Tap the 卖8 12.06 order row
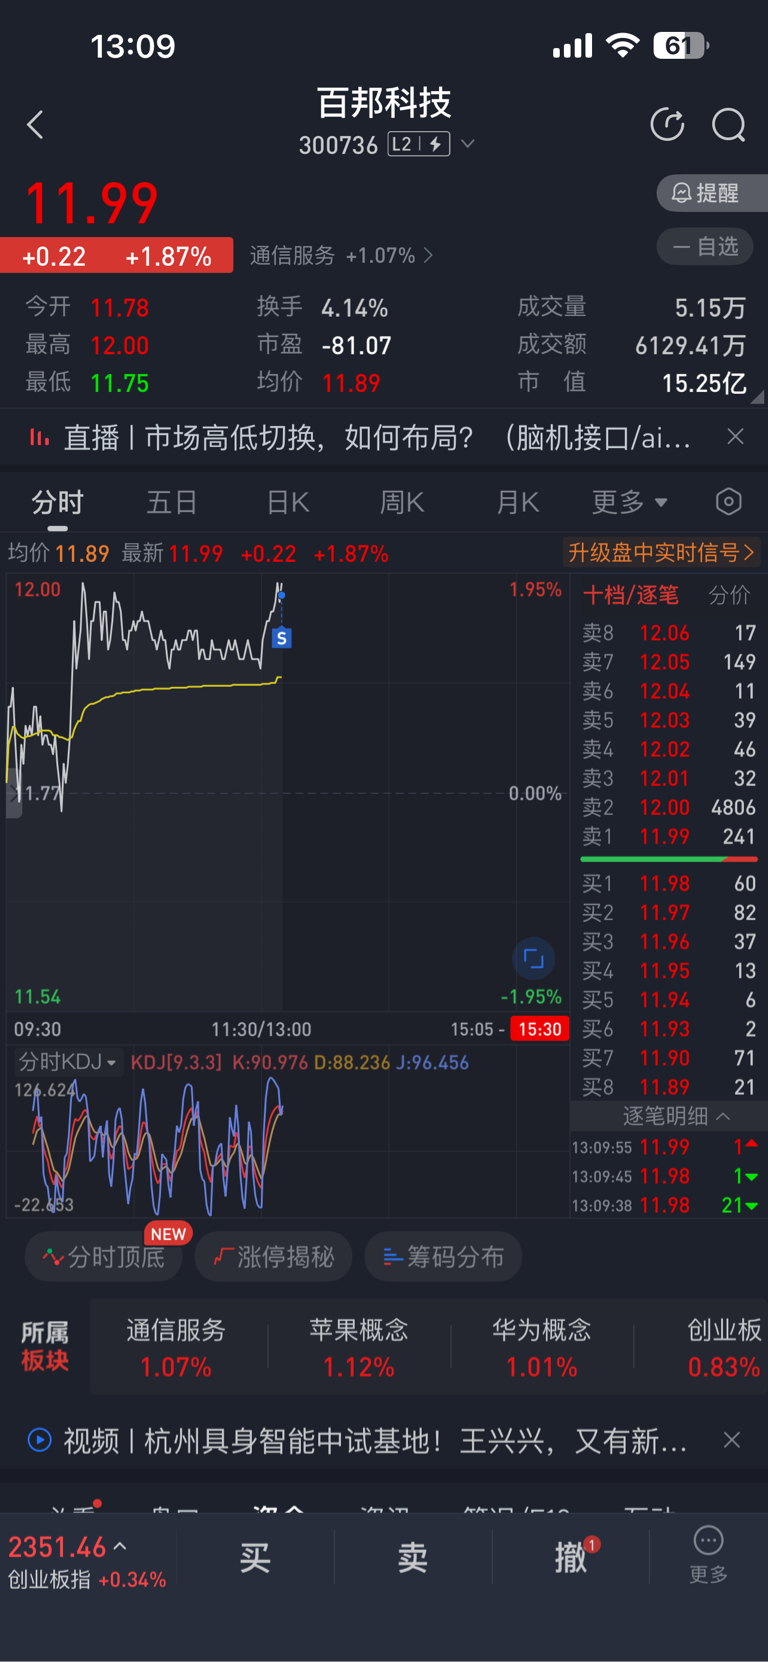 click(669, 633)
